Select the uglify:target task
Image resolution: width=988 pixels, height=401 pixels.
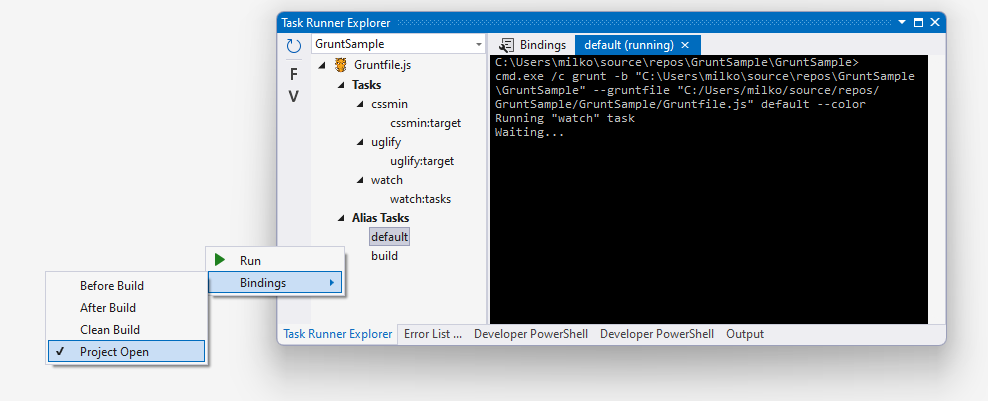(422, 161)
